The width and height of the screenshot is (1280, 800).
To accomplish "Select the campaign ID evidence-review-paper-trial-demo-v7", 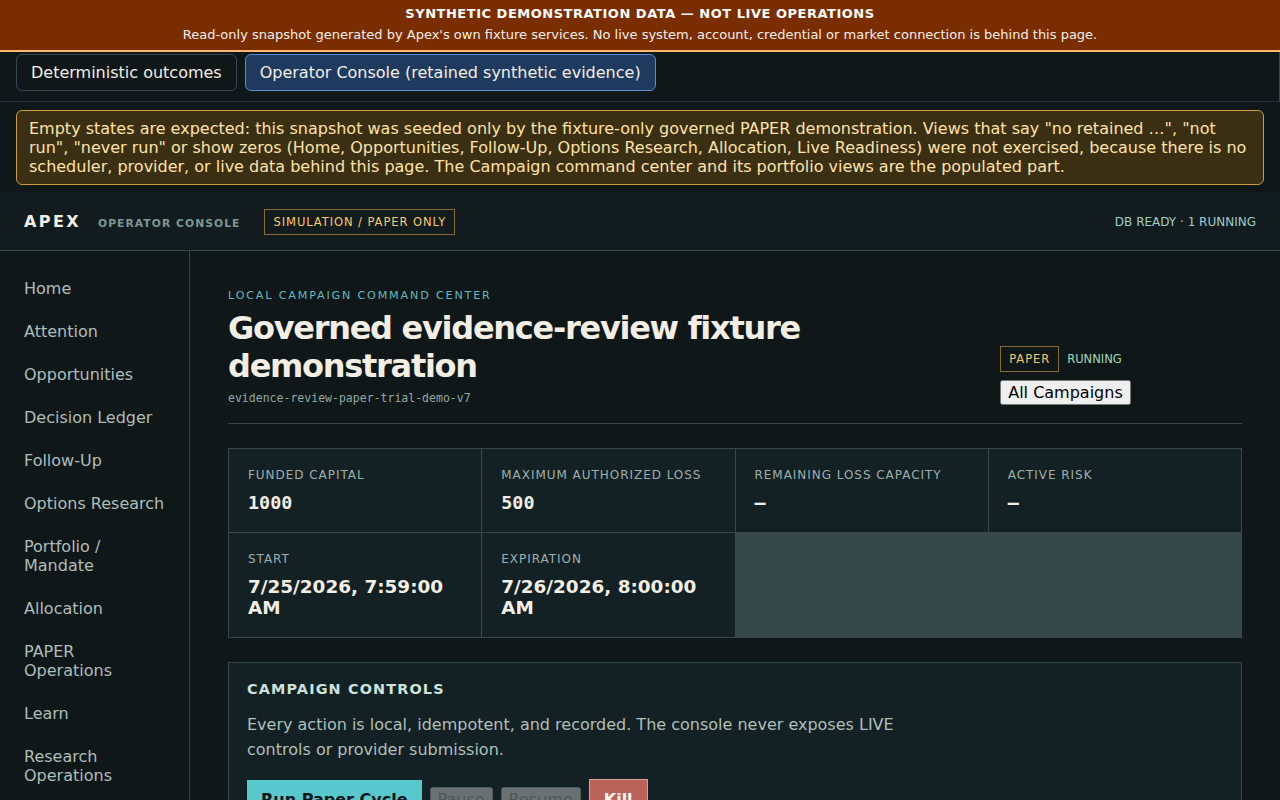I will (x=349, y=397).
